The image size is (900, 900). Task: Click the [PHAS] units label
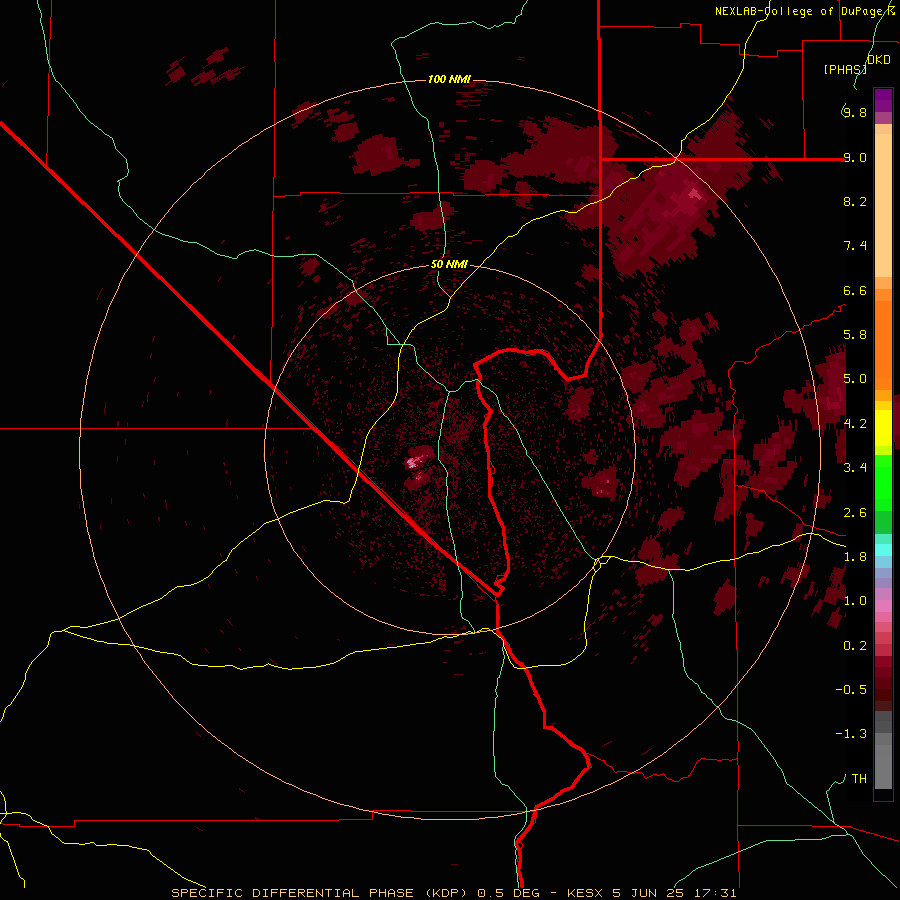tap(845, 69)
